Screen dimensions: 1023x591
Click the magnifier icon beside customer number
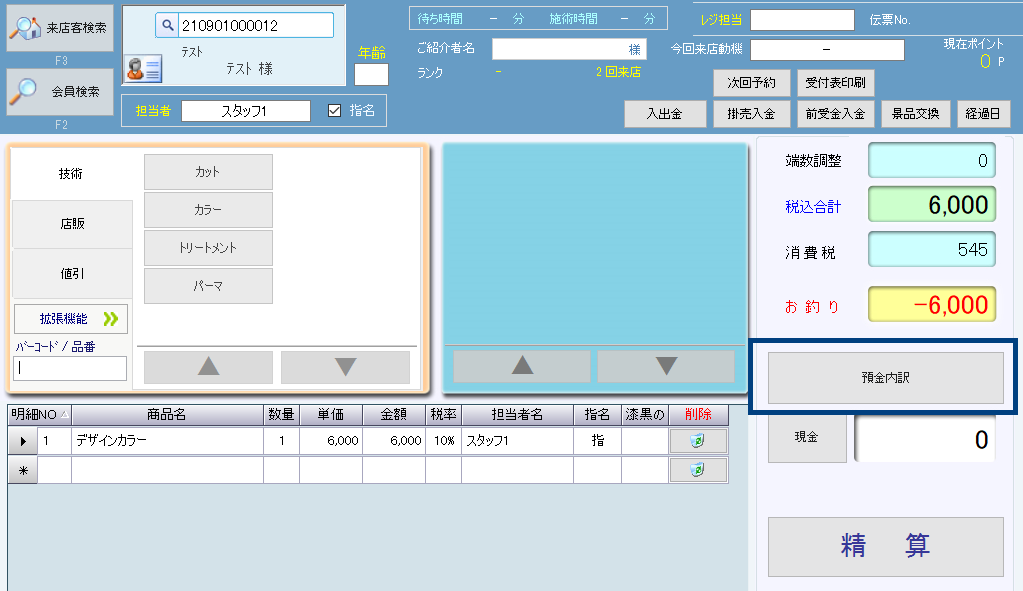167,25
